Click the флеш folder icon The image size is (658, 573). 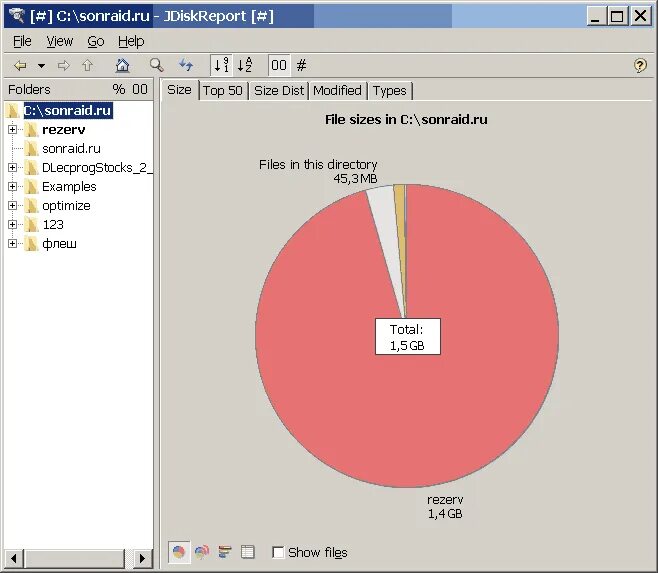(31, 243)
